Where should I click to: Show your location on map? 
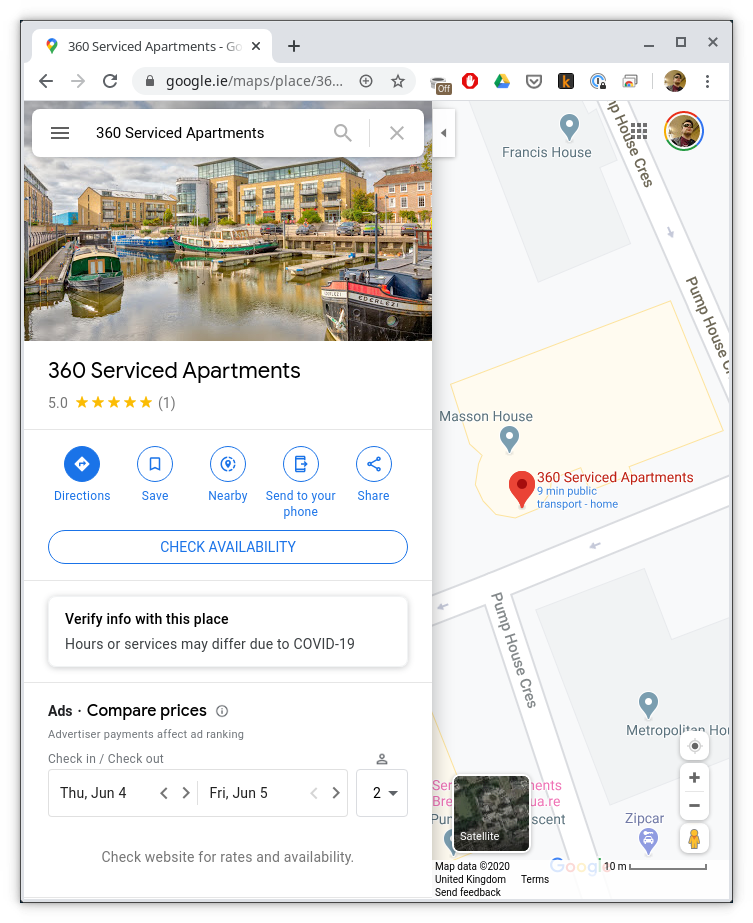(695, 746)
